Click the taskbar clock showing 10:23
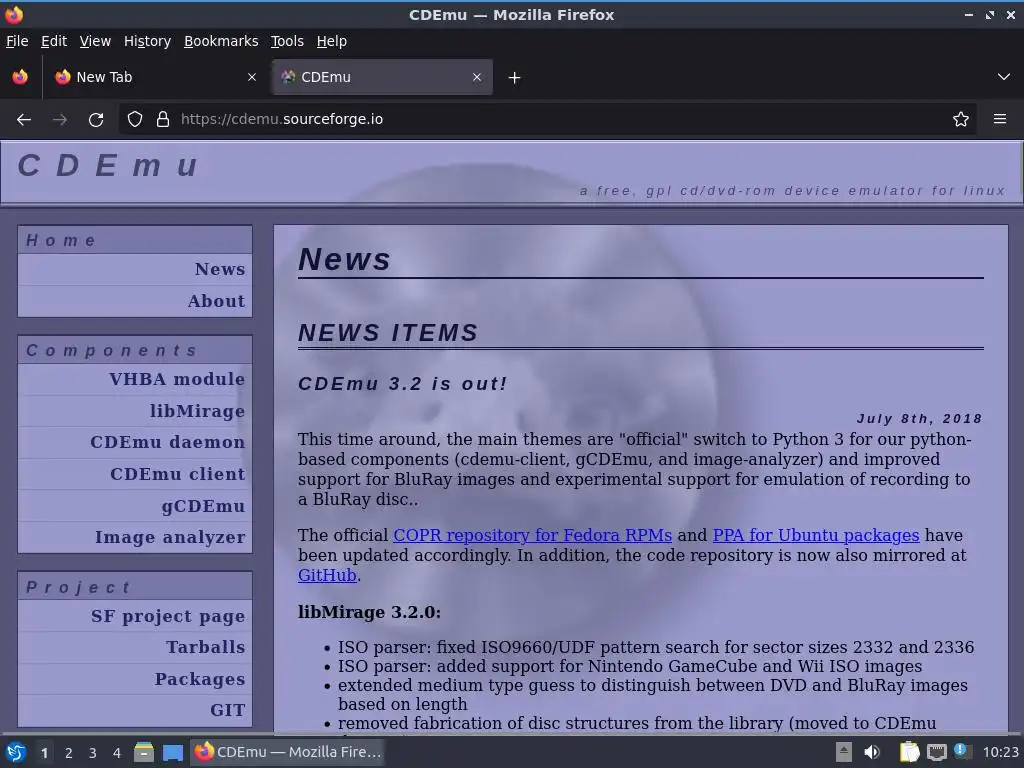The height and width of the screenshot is (768, 1024). [1000, 752]
